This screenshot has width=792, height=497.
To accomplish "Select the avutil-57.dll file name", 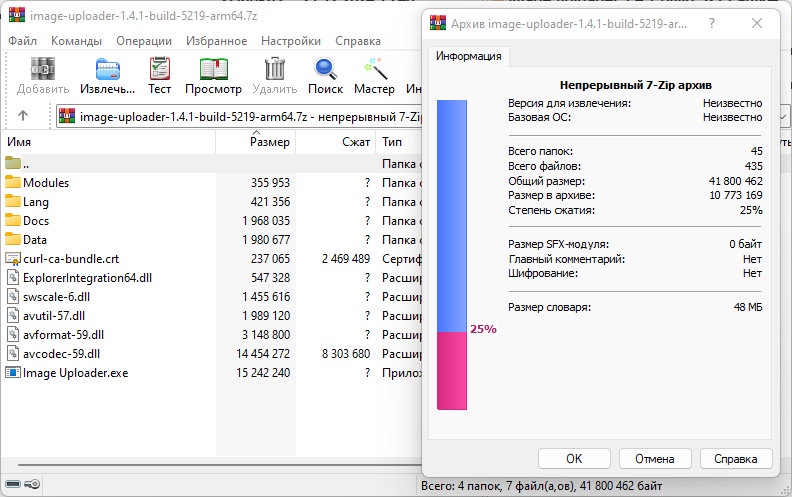I will coord(54,316).
